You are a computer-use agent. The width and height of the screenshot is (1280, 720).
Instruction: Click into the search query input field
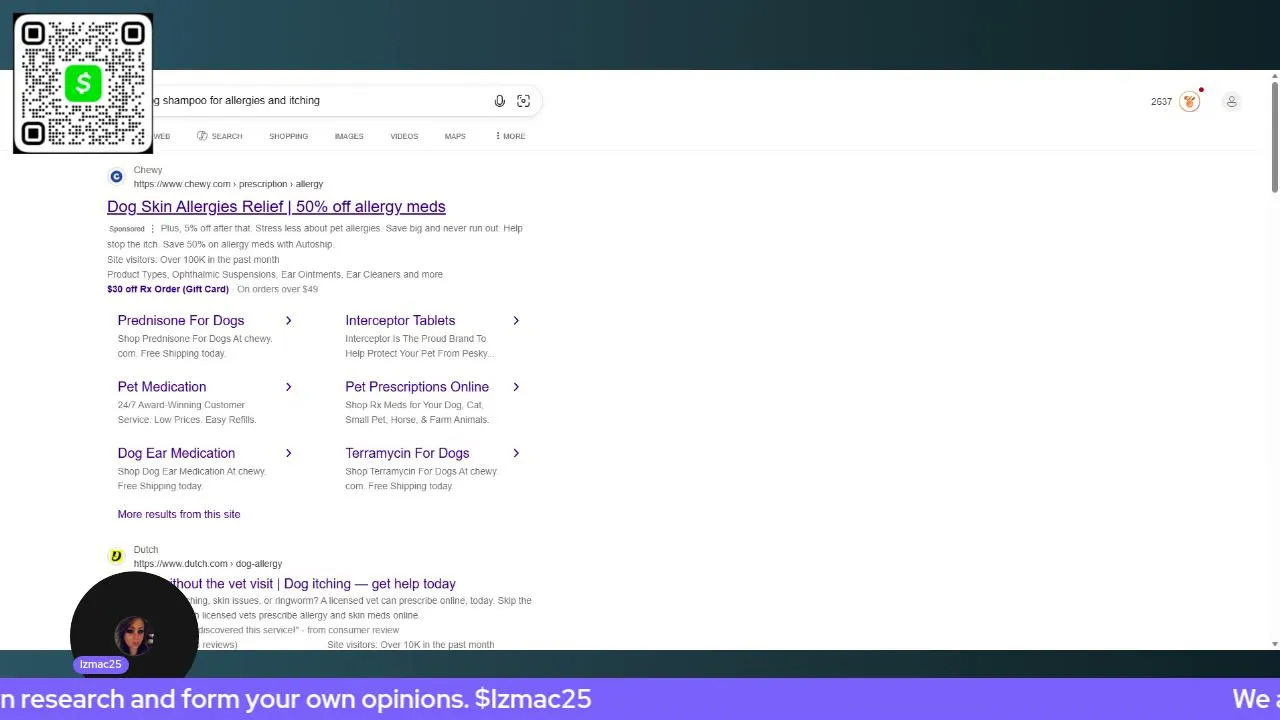tap(320, 101)
